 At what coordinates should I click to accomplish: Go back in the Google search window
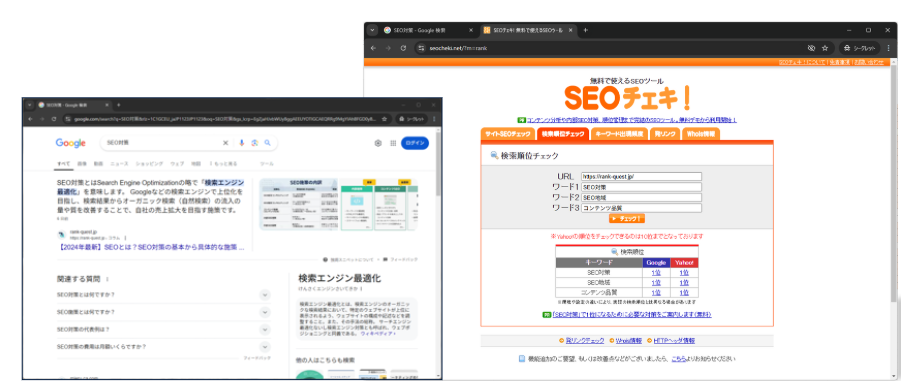coord(30,119)
